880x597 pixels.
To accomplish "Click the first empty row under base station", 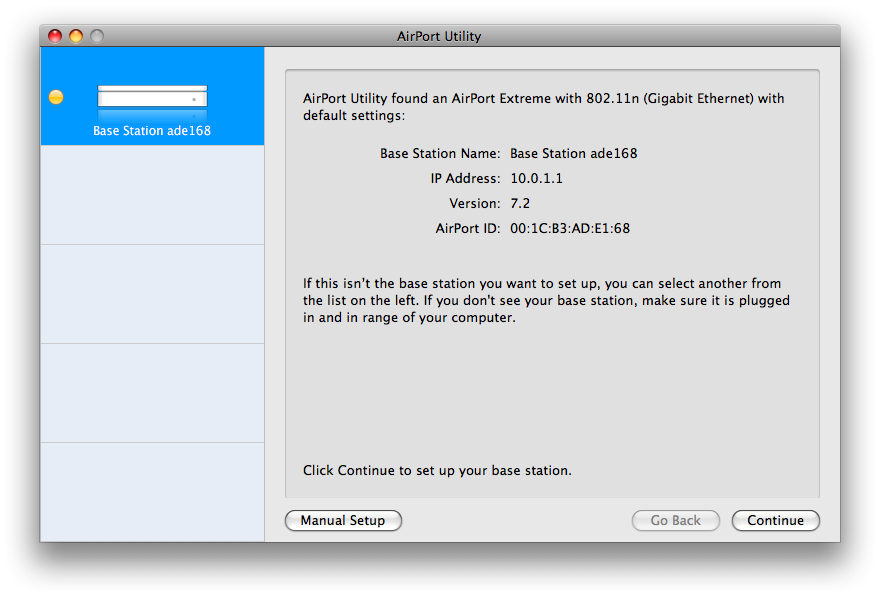I will [152, 195].
